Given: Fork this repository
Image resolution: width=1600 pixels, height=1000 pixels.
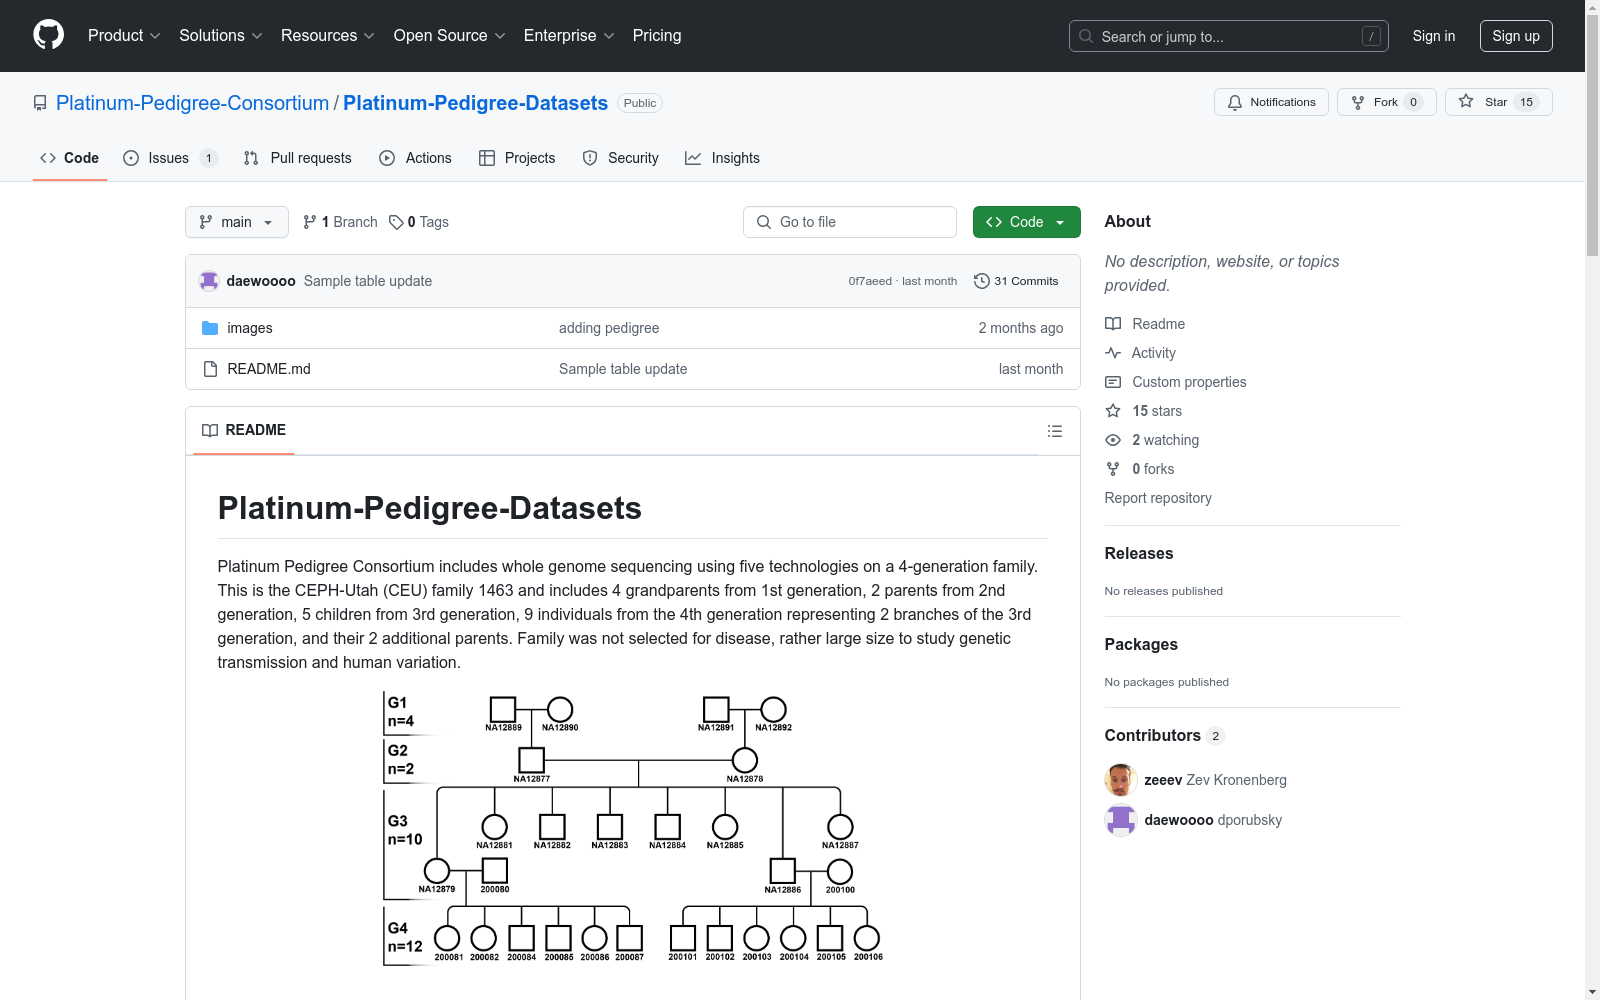Looking at the screenshot, I should pos(1386,102).
